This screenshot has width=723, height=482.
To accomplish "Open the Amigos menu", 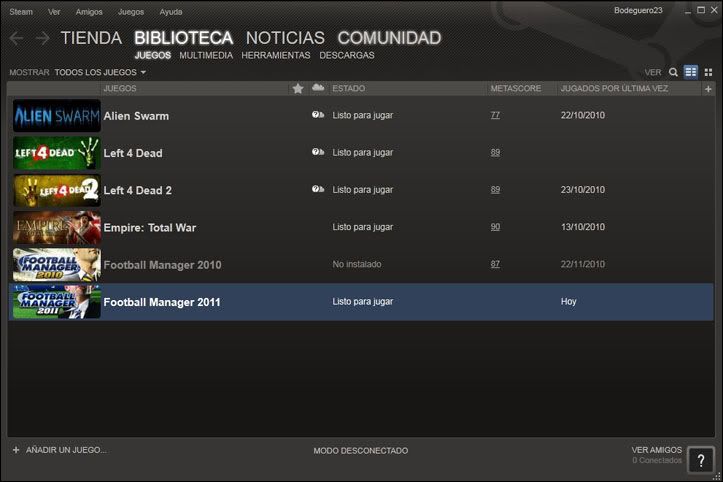I will [x=89, y=12].
